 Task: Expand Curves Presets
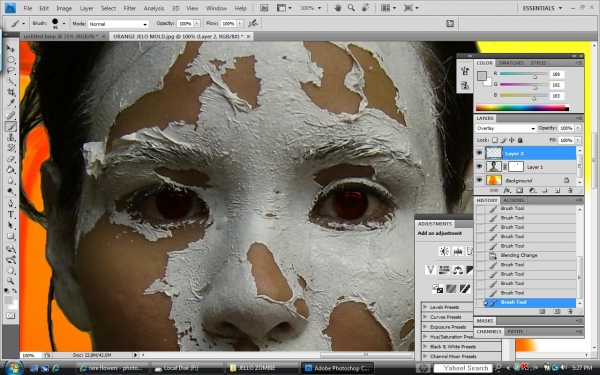425,317
